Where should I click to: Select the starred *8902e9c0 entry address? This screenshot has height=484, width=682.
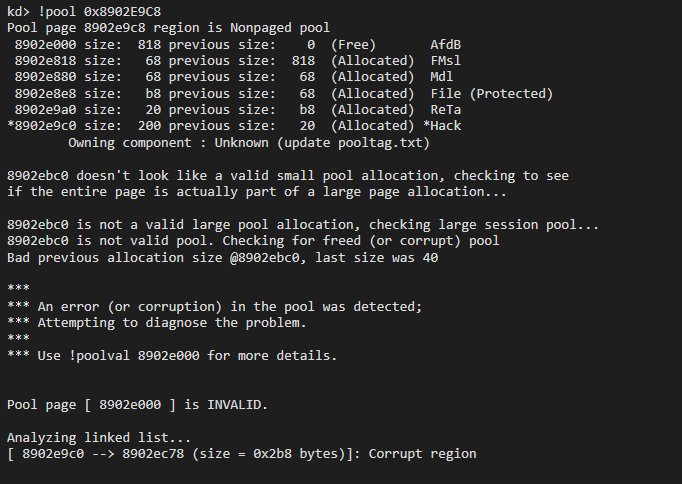point(41,126)
